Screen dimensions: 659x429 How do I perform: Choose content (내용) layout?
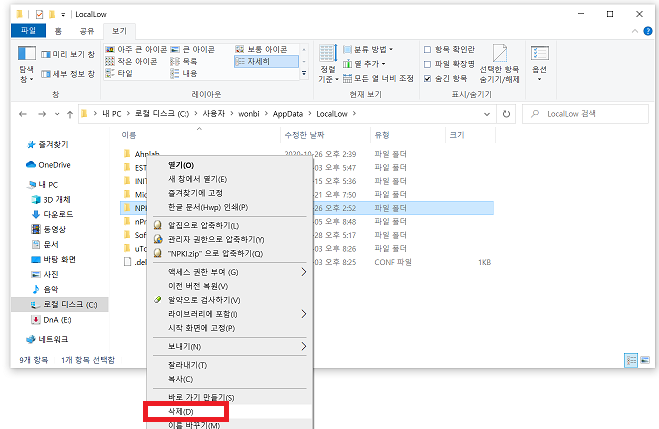pos(184,73)
